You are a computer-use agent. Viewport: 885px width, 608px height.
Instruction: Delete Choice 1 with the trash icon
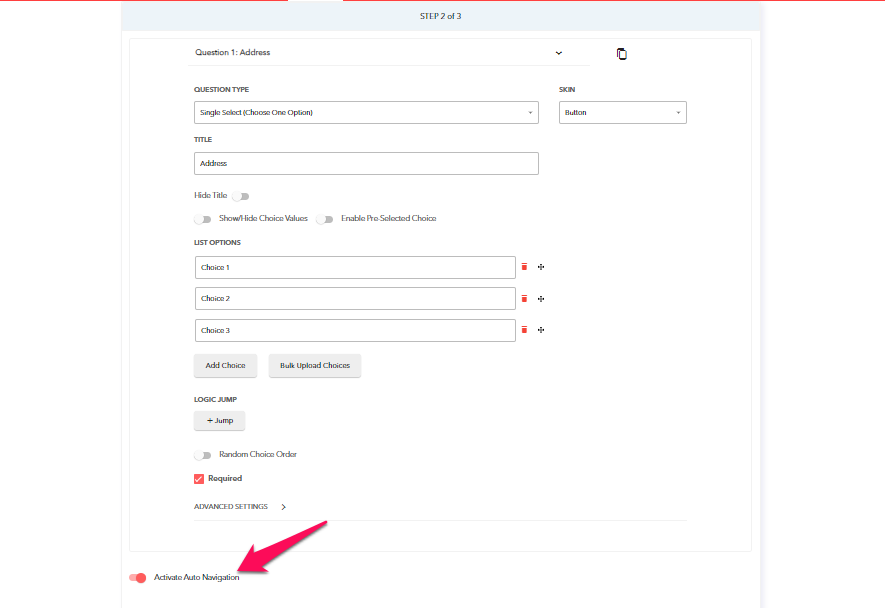pyautogui.click(x=523, y=267)
